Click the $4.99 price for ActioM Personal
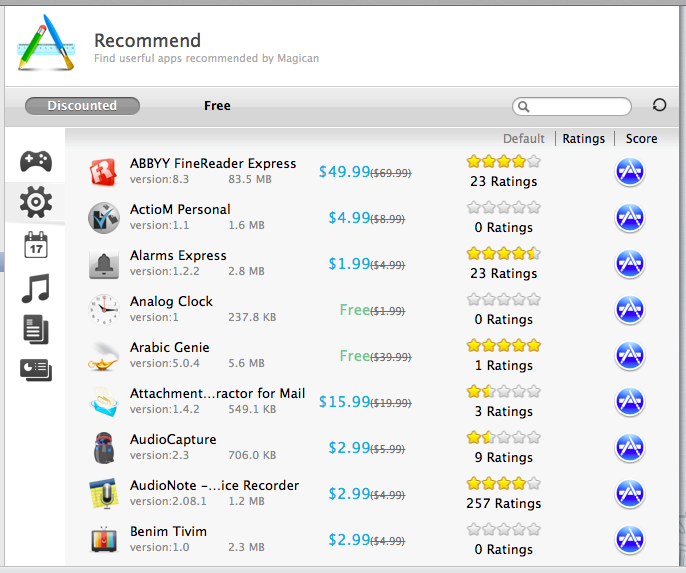This screenshot has width=686, height=573. tap(350, 218)
